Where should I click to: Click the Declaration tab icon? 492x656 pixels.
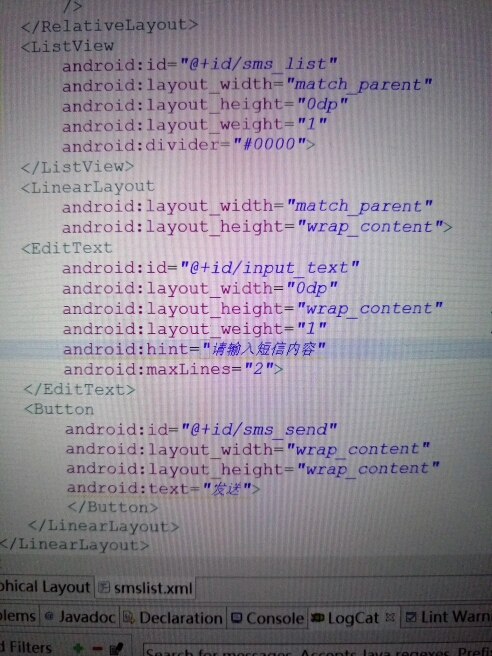point(129,618)
